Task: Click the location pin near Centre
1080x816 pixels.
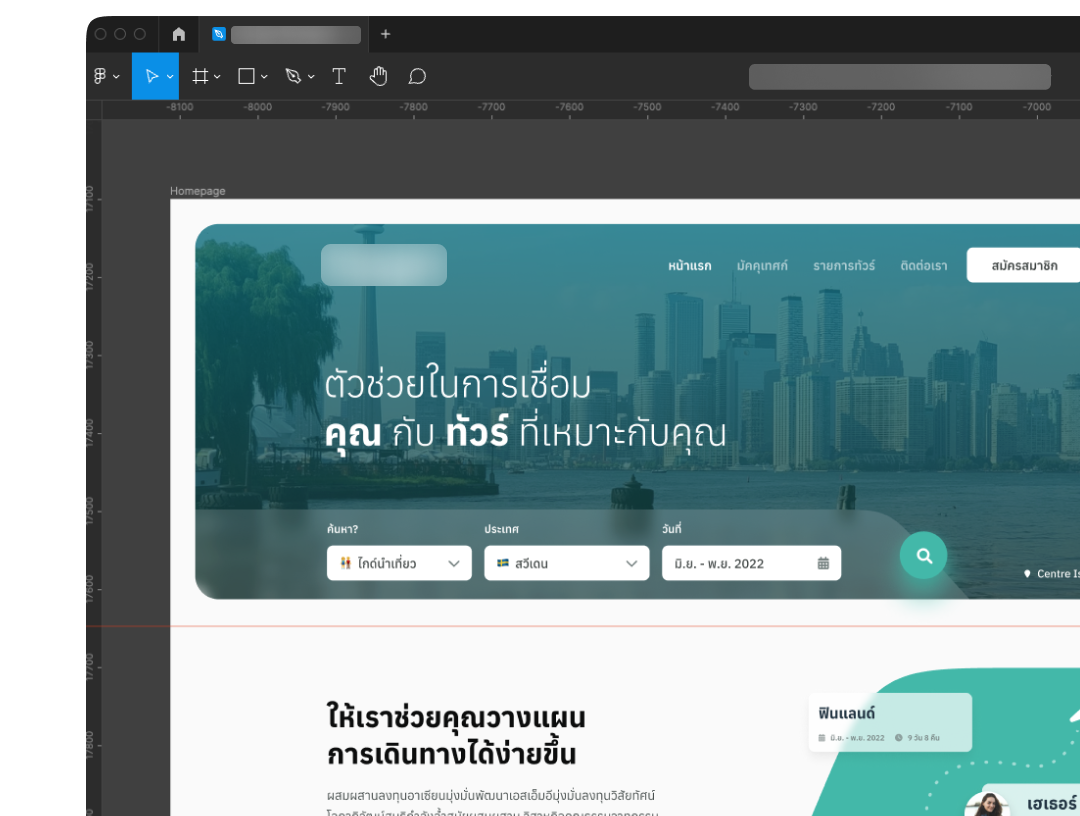Action: pos(1027,574)
